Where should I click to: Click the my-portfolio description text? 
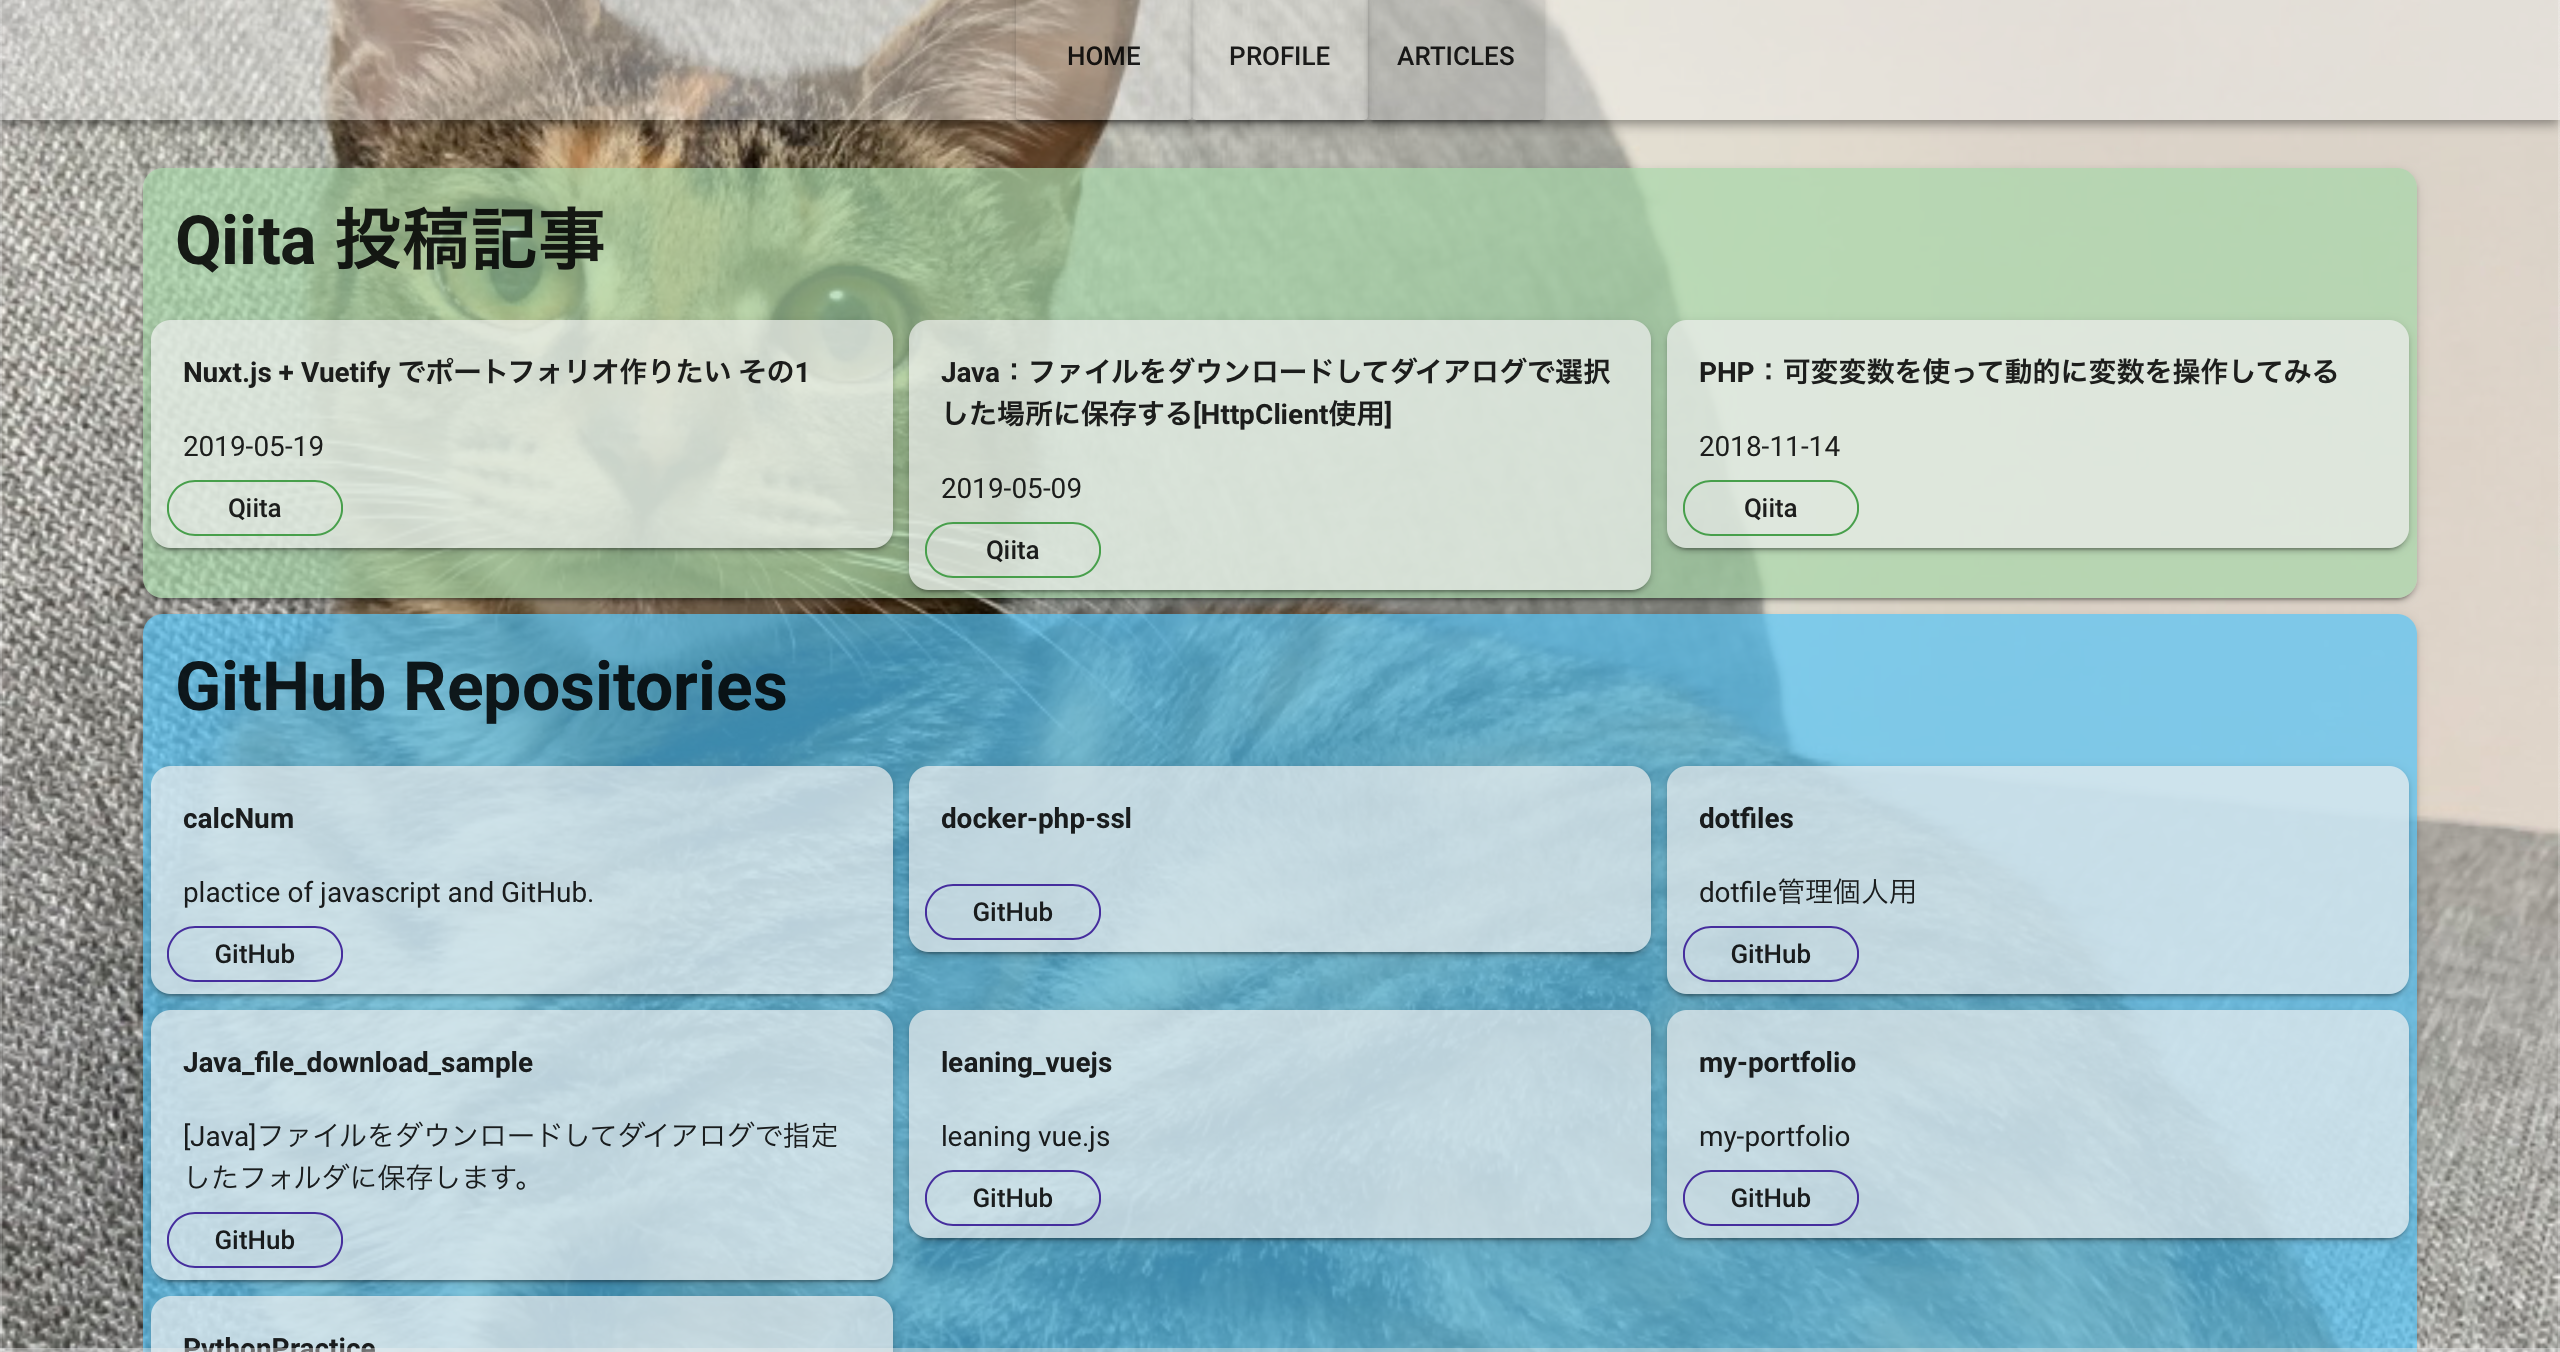1774,1136
